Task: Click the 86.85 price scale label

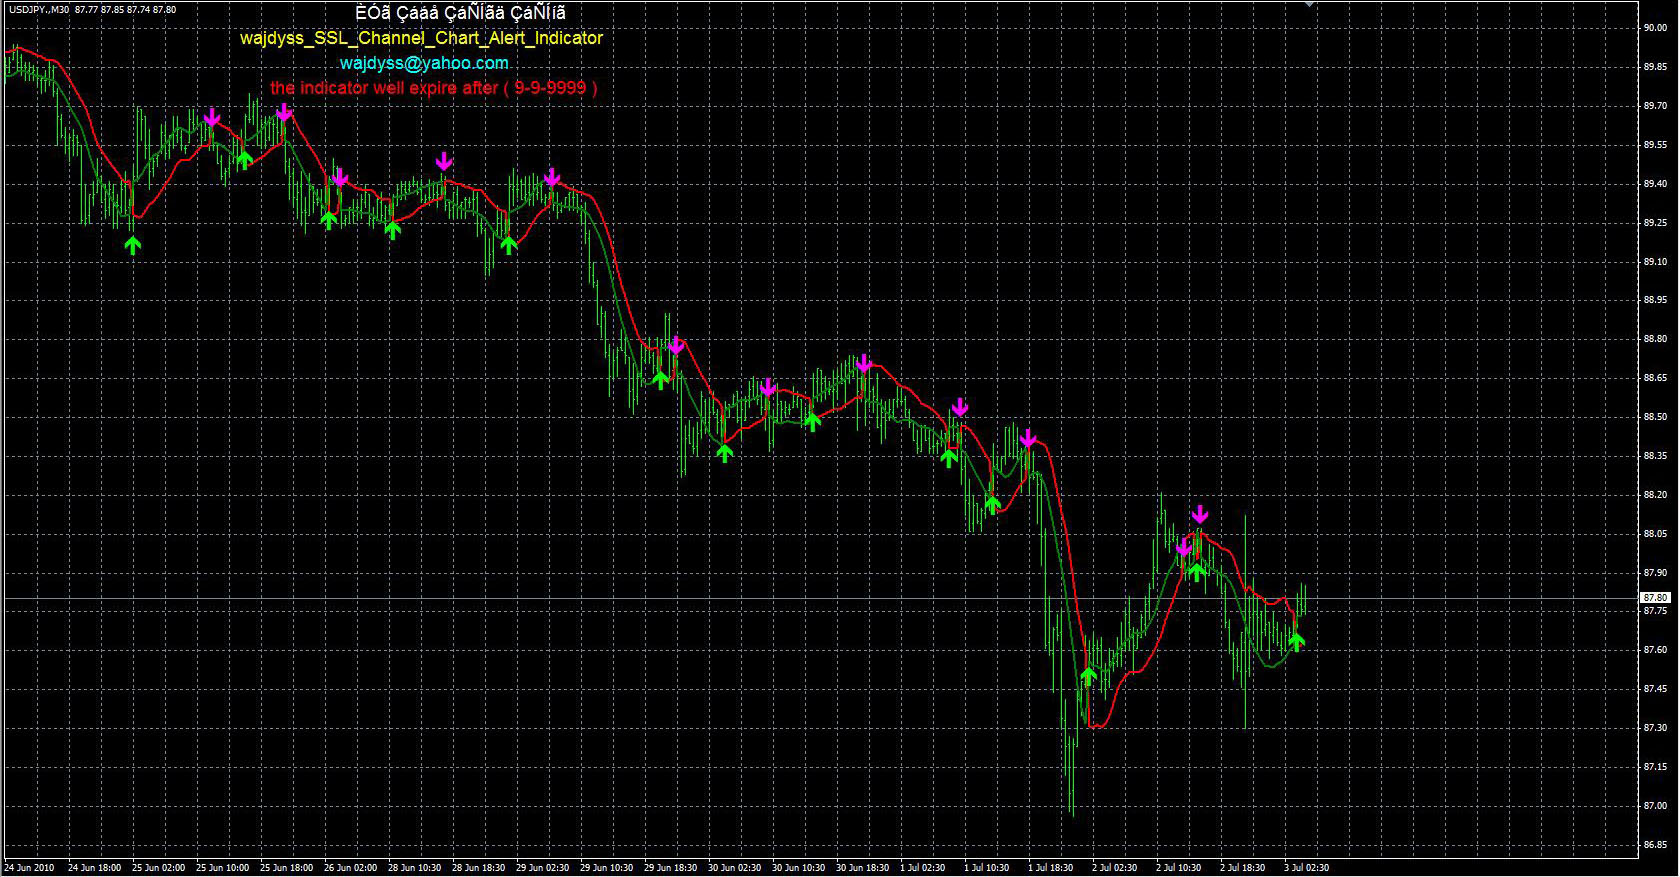Action: tap(1655, 845)
